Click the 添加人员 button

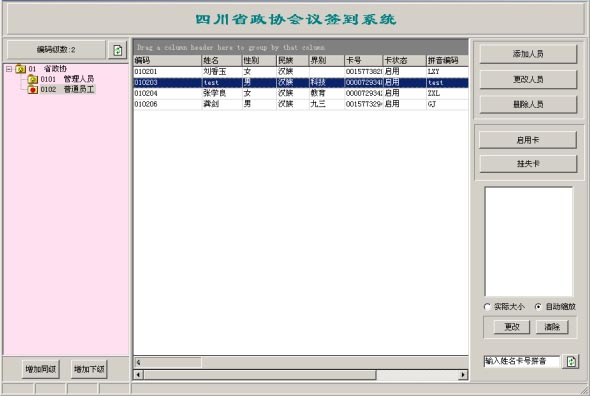coord(528,54)
